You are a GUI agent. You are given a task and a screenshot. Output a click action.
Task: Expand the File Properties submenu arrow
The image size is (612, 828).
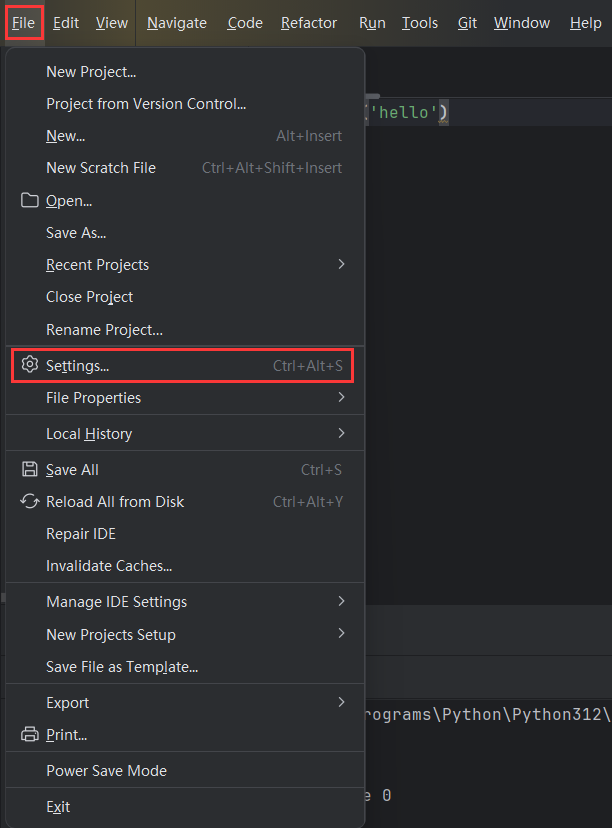point(341,398)
